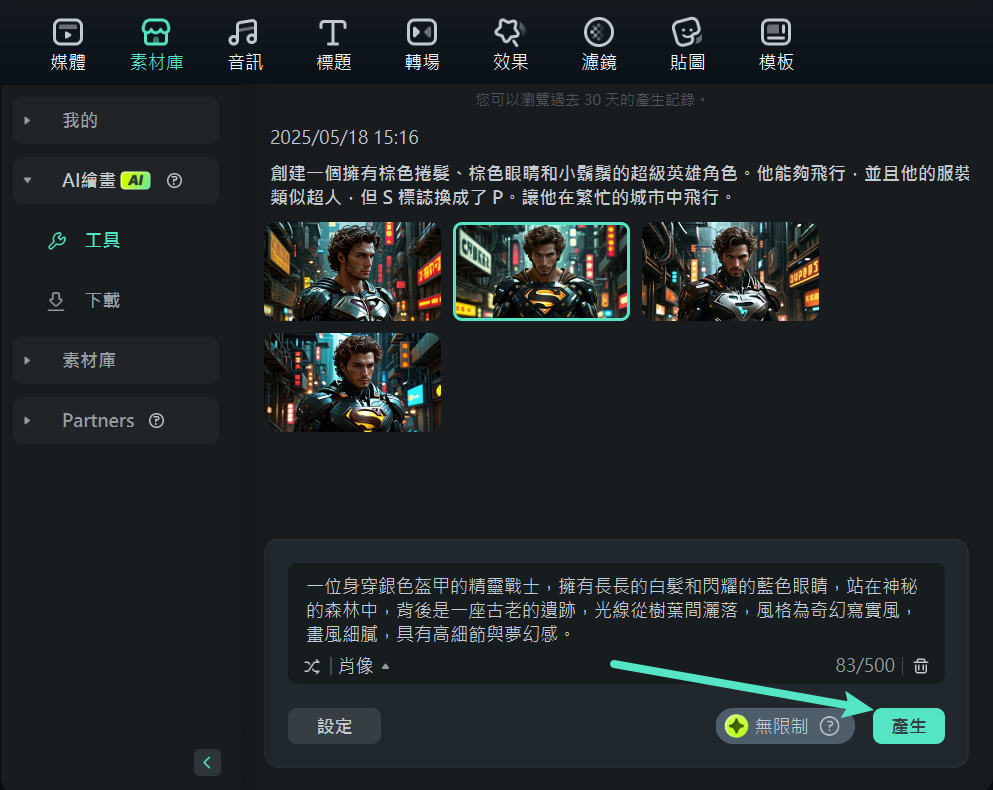Click the shuffle random prompt icon

[x=312, y=666]
